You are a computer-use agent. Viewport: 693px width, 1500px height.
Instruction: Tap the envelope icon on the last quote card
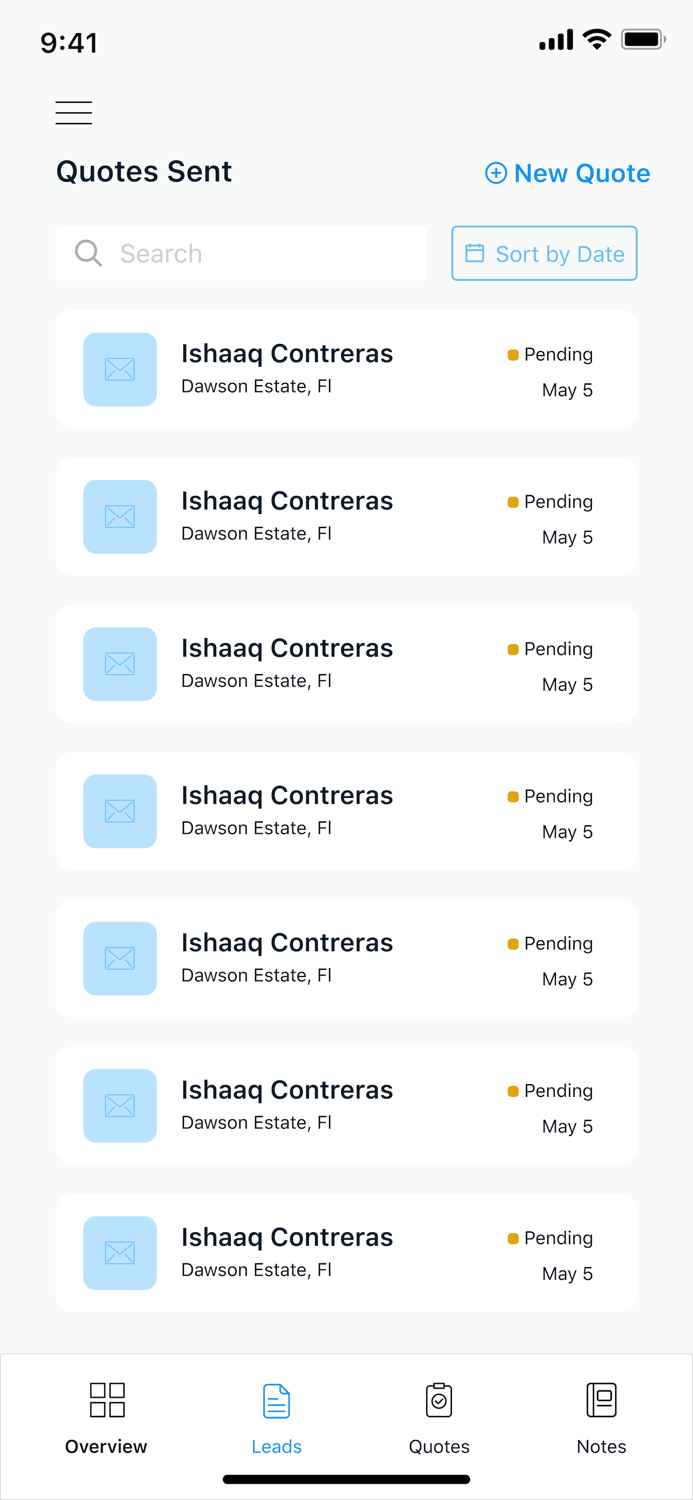tap(119, 1253)
